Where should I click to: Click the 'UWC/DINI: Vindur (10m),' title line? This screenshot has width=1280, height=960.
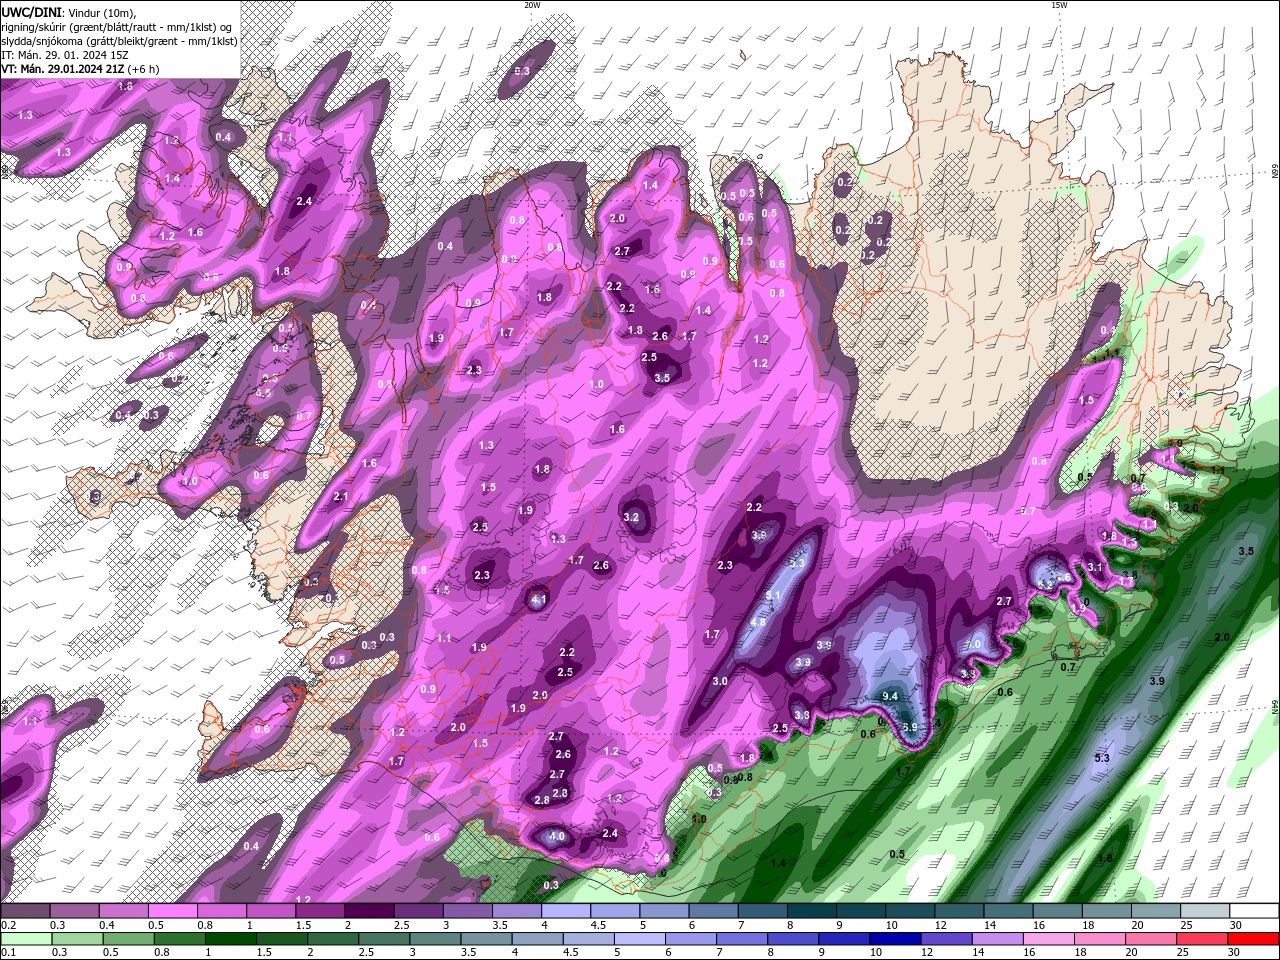pyautogui.click(x=68, y=11)
